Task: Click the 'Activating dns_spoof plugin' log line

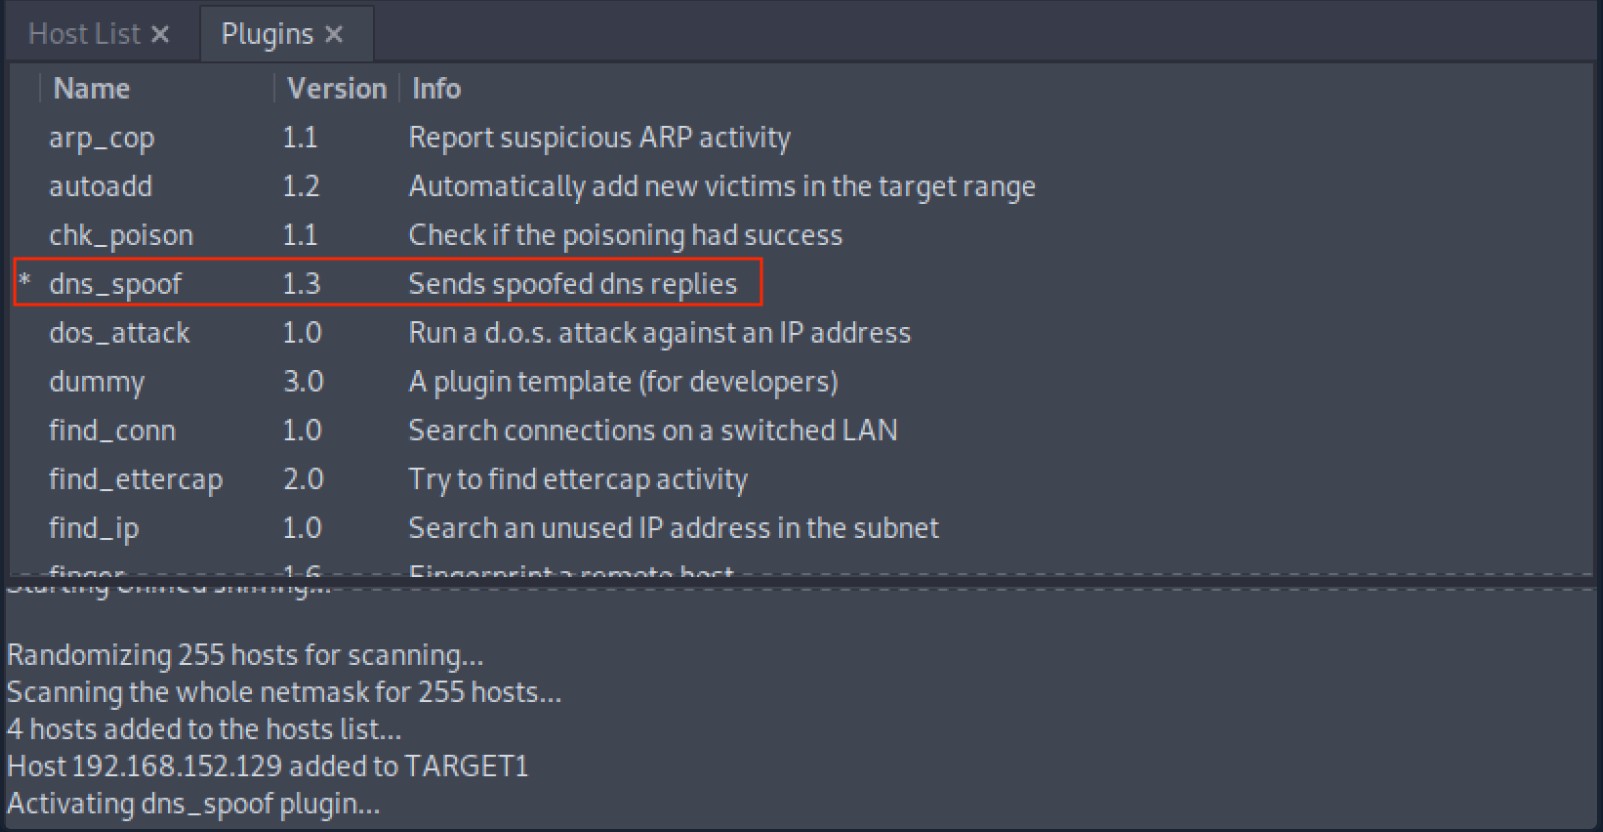Action: 193,804
